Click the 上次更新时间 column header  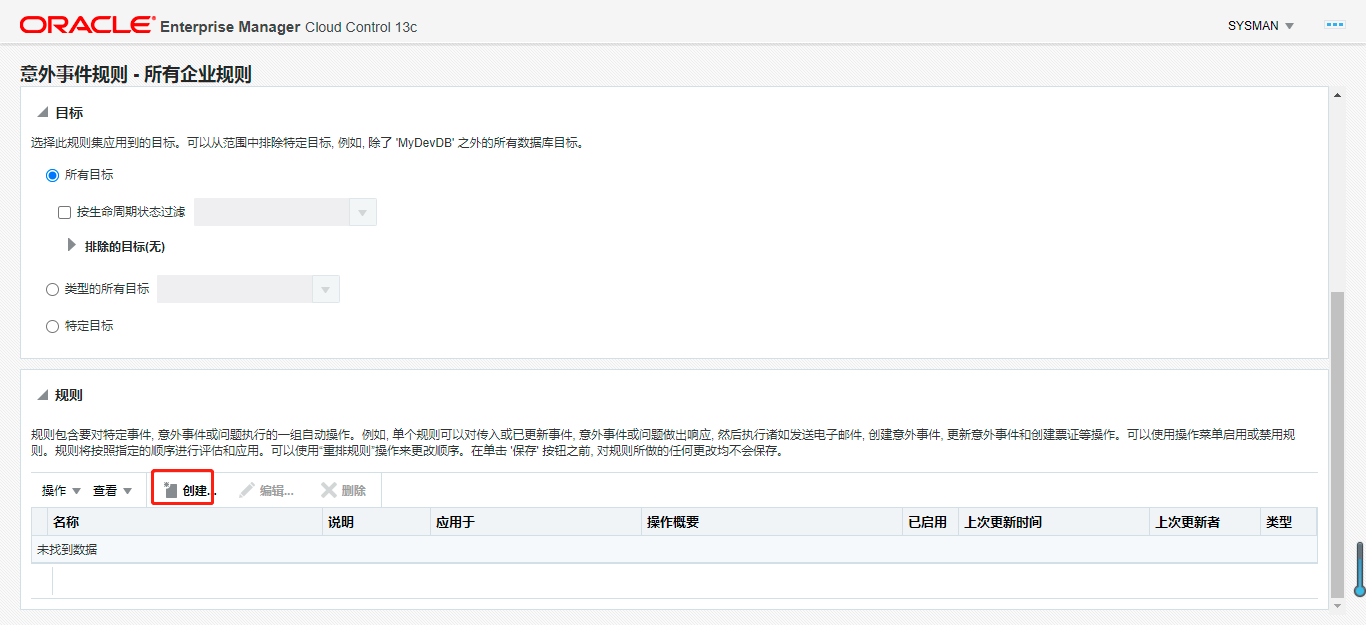[1053, 522]
